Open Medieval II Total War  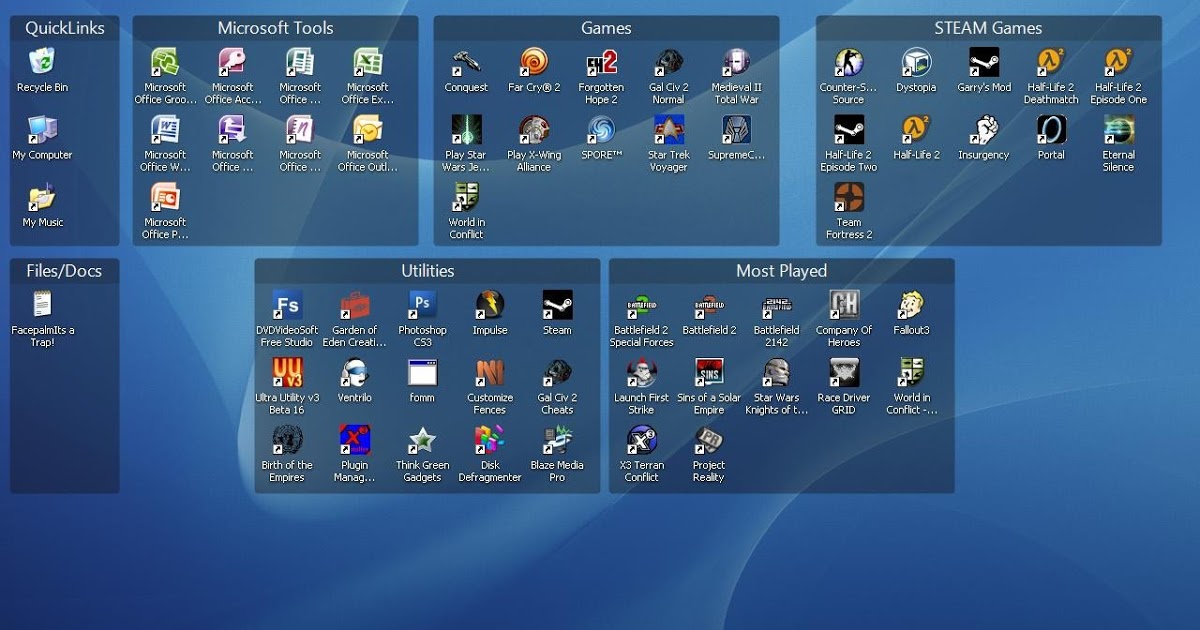736,62
